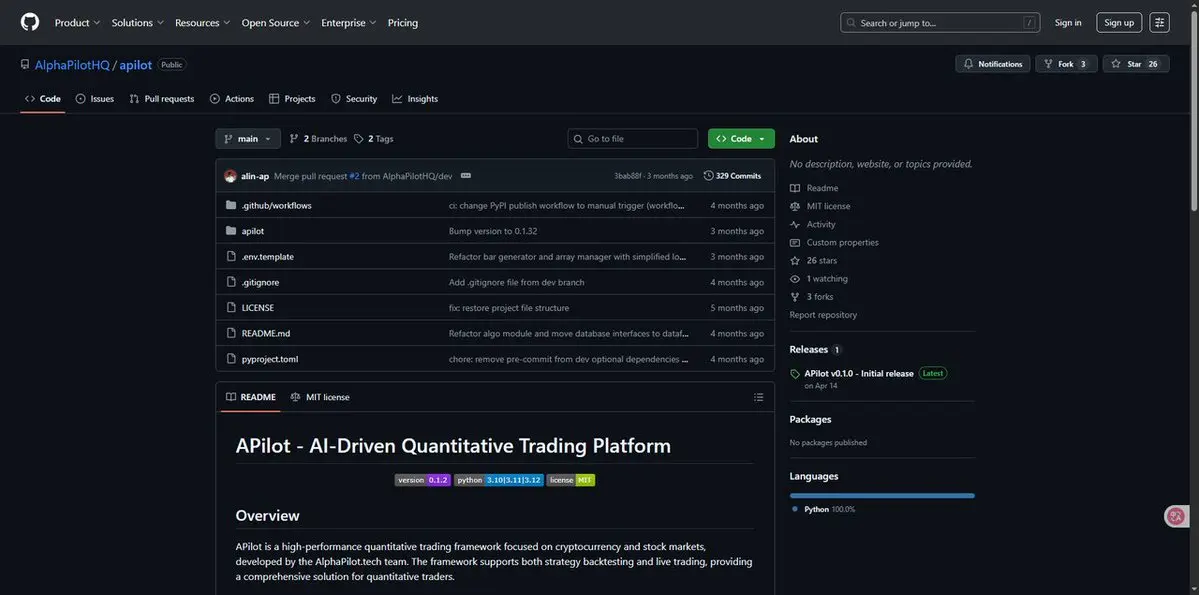This screenshot has height=595, width=1199.
Task: Select the MIT license tab in README
Action: pos(320,397)
